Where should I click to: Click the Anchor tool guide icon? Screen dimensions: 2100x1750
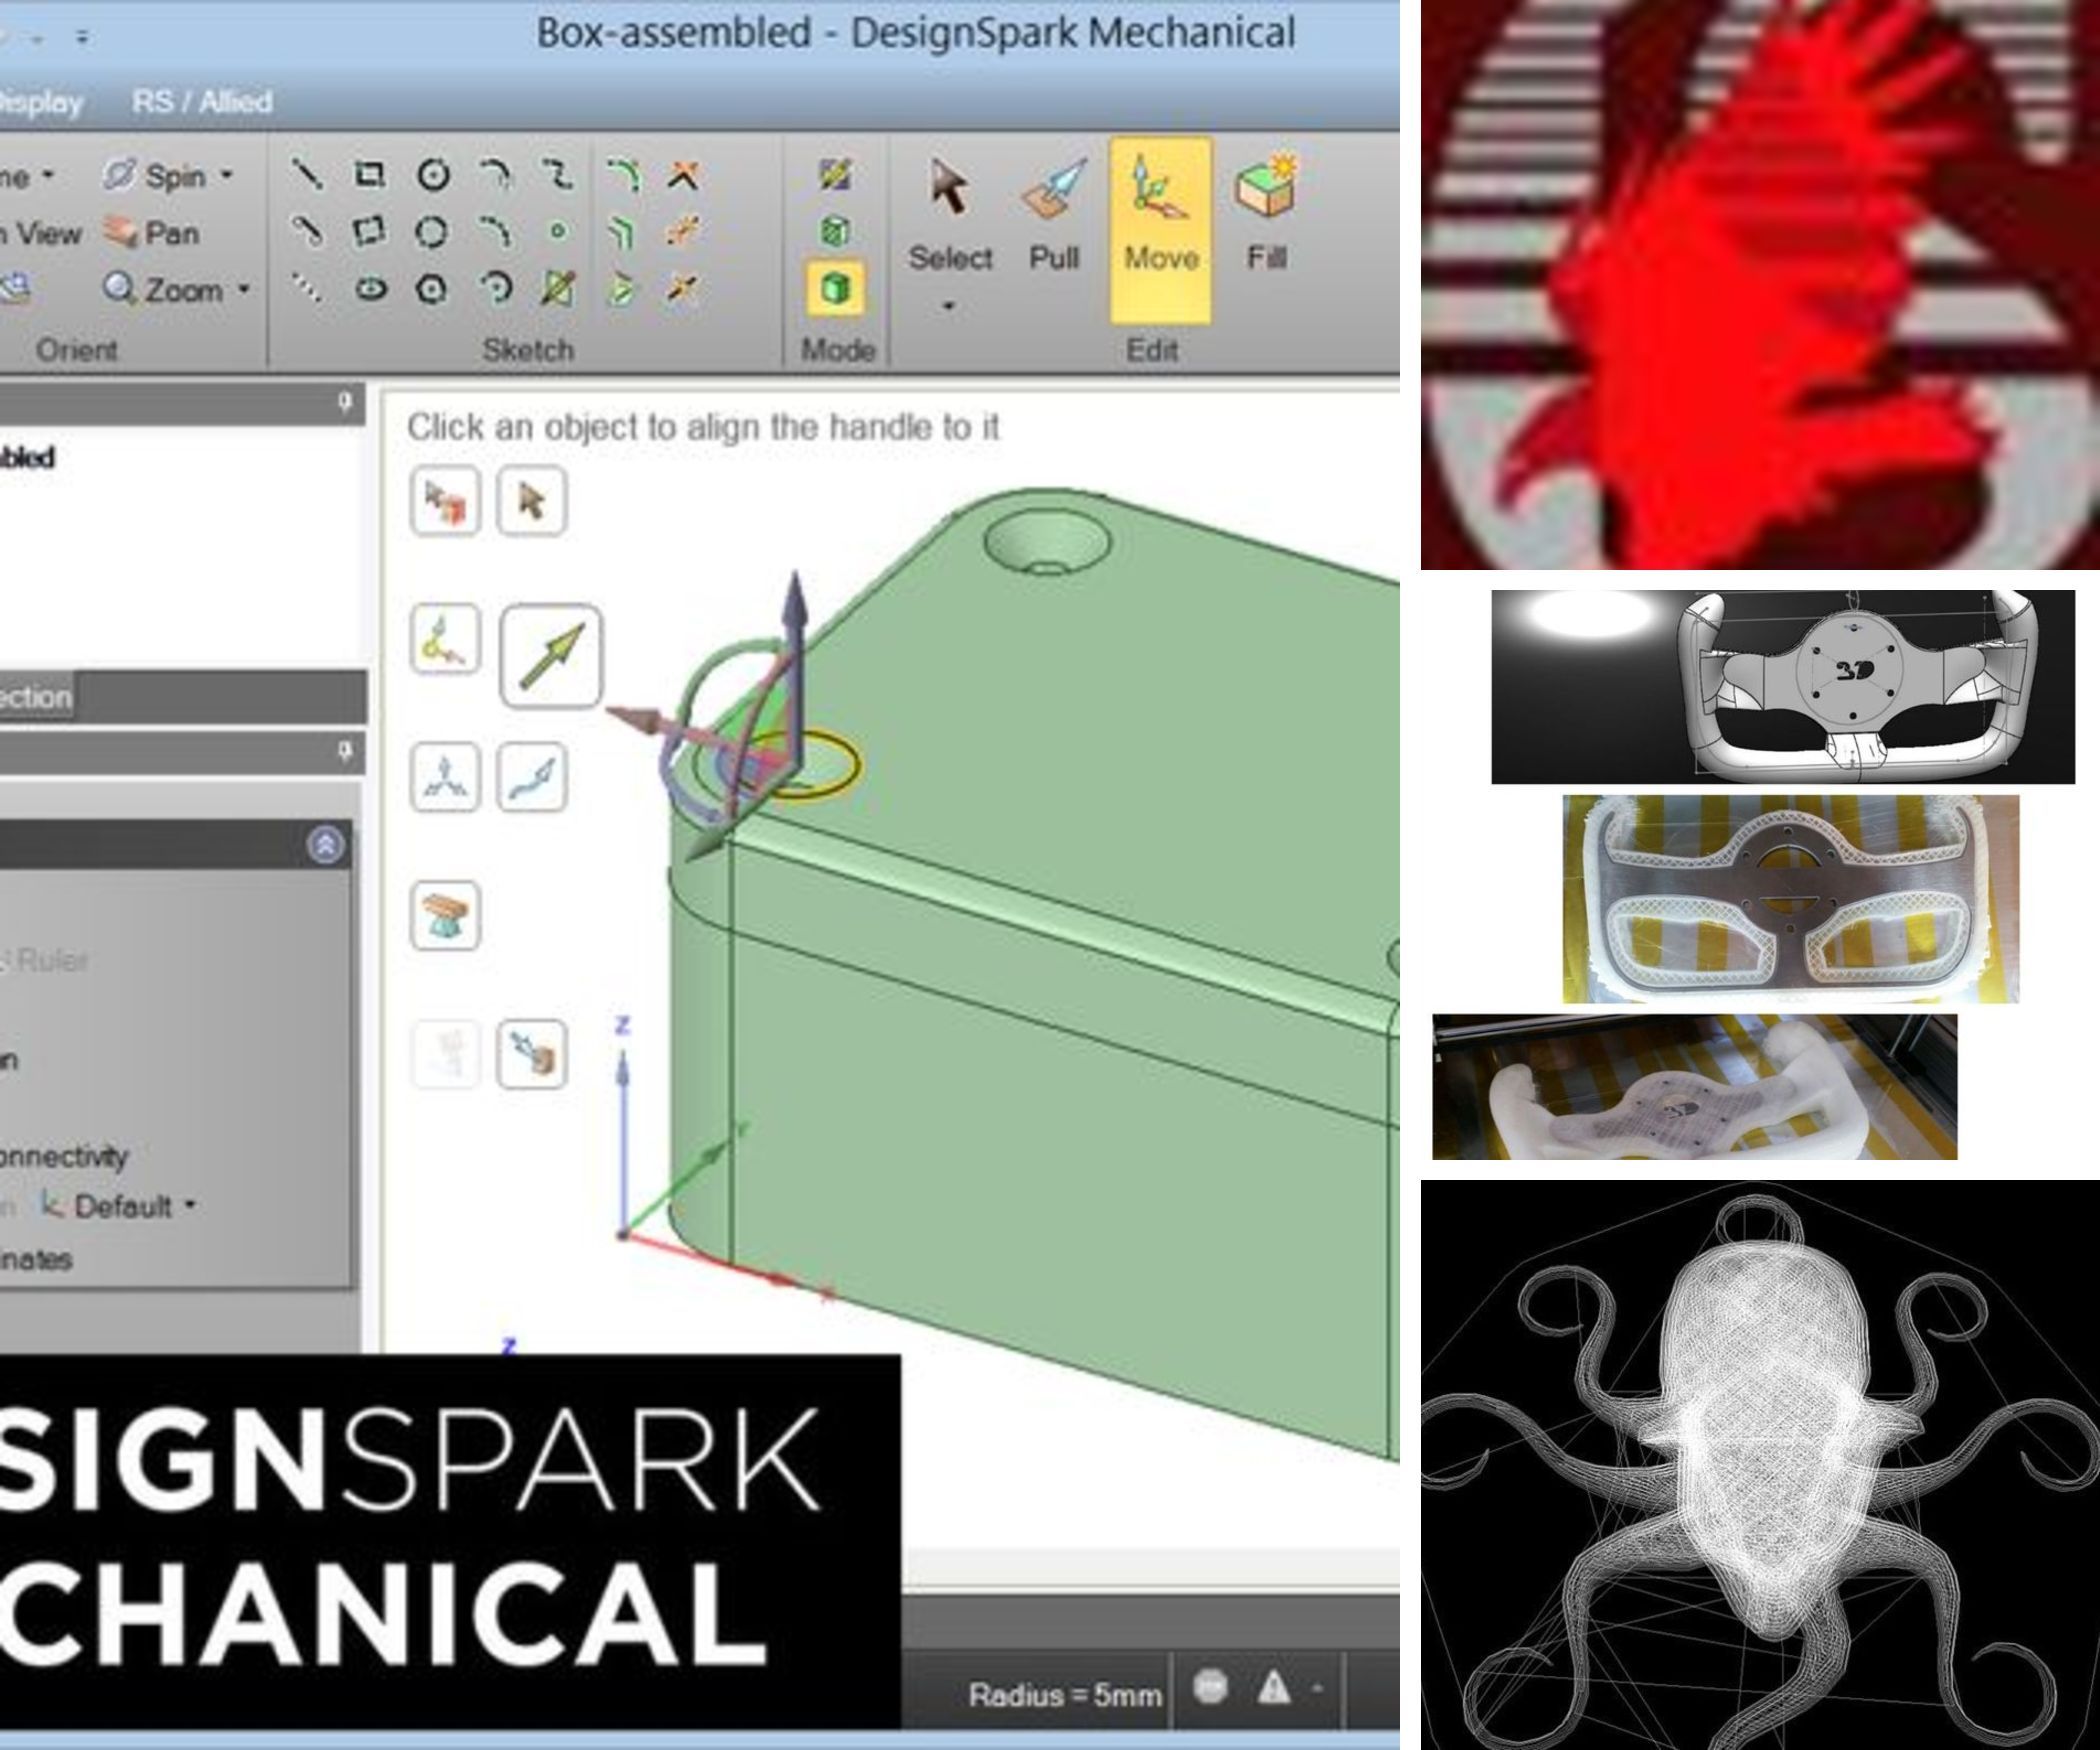coord(445,639)
